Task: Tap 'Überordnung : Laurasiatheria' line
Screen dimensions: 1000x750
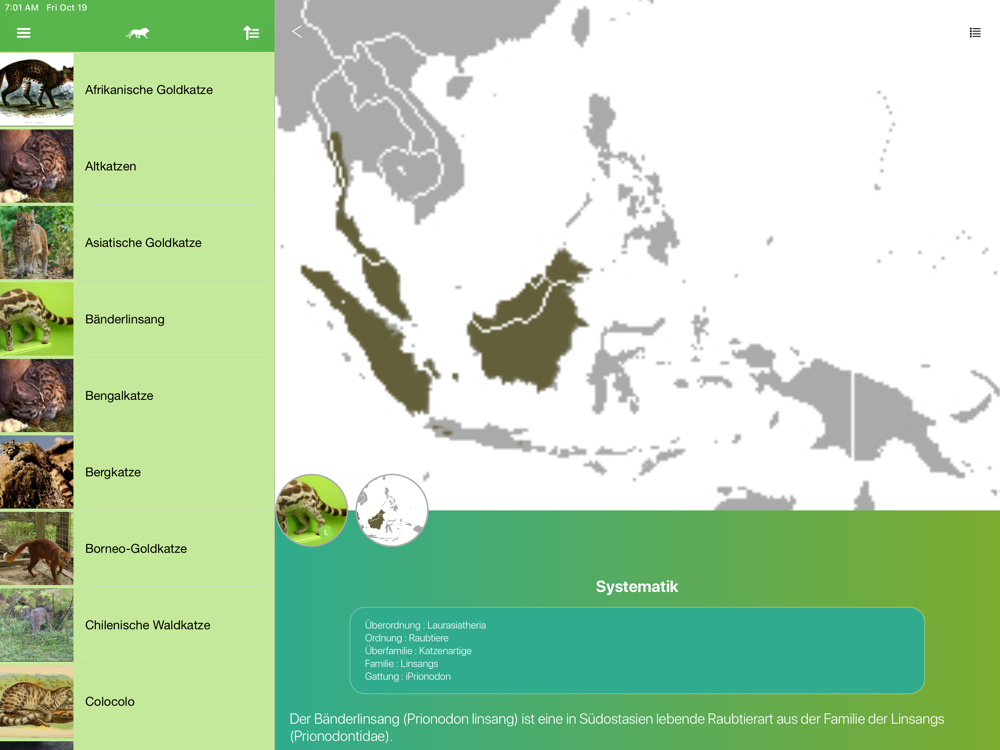Action: pyautogui.click(x=425, y=625)
